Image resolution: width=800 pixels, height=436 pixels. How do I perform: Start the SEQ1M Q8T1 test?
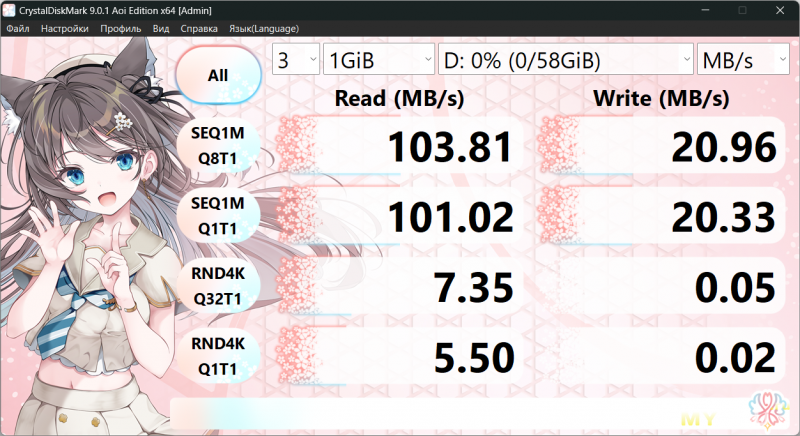point(218,146)
